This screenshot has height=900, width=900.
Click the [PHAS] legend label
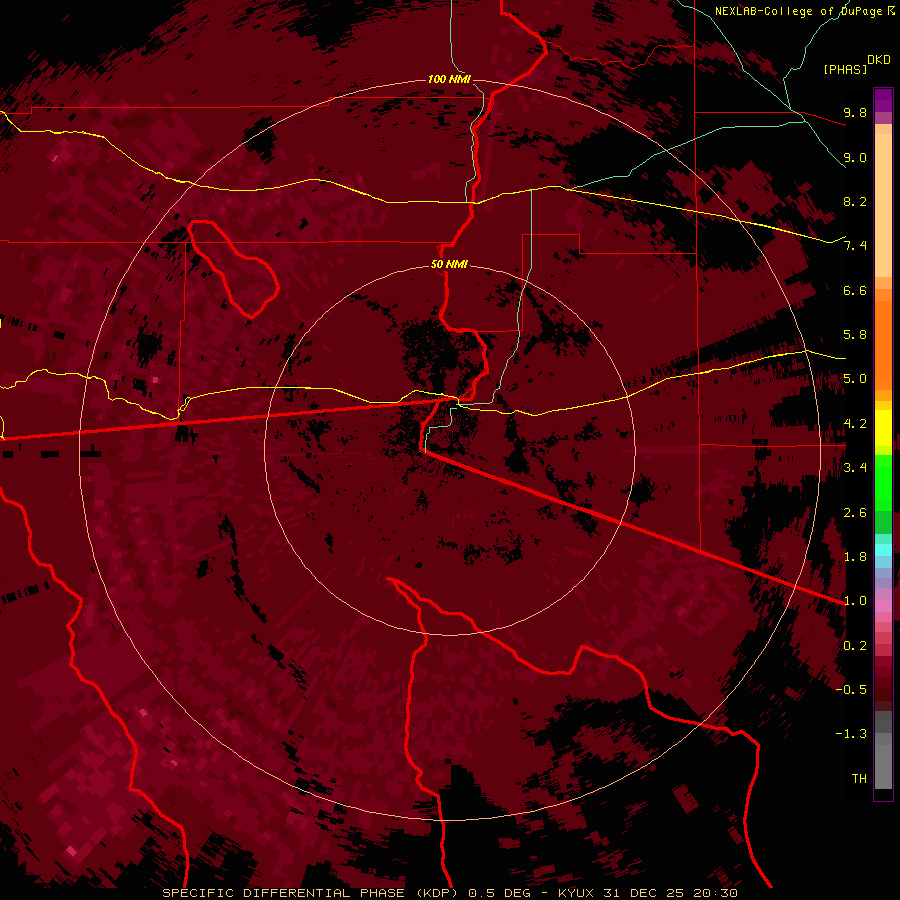click(x=845, y=69)
